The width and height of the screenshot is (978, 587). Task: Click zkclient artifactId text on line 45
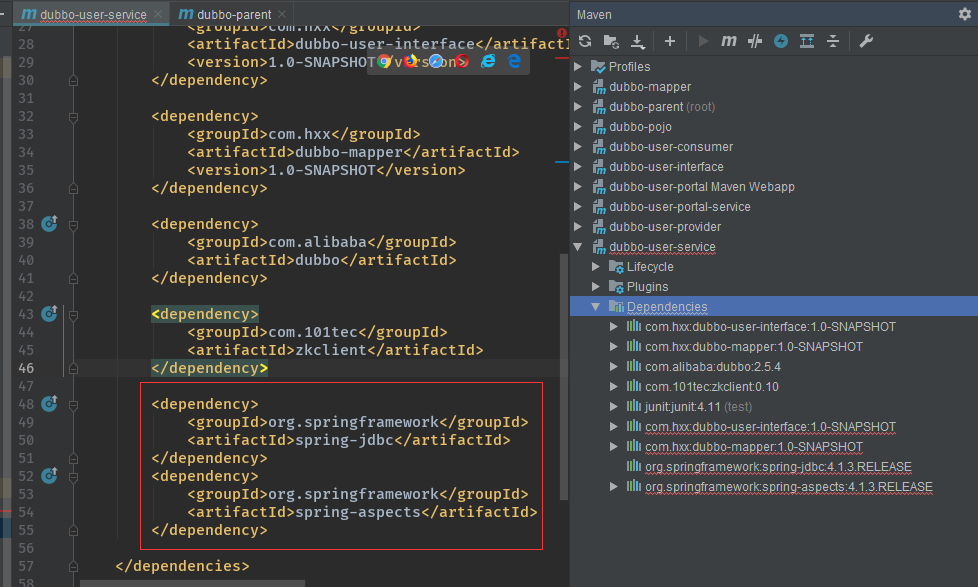pyautogui.click(x=331, y=350)
